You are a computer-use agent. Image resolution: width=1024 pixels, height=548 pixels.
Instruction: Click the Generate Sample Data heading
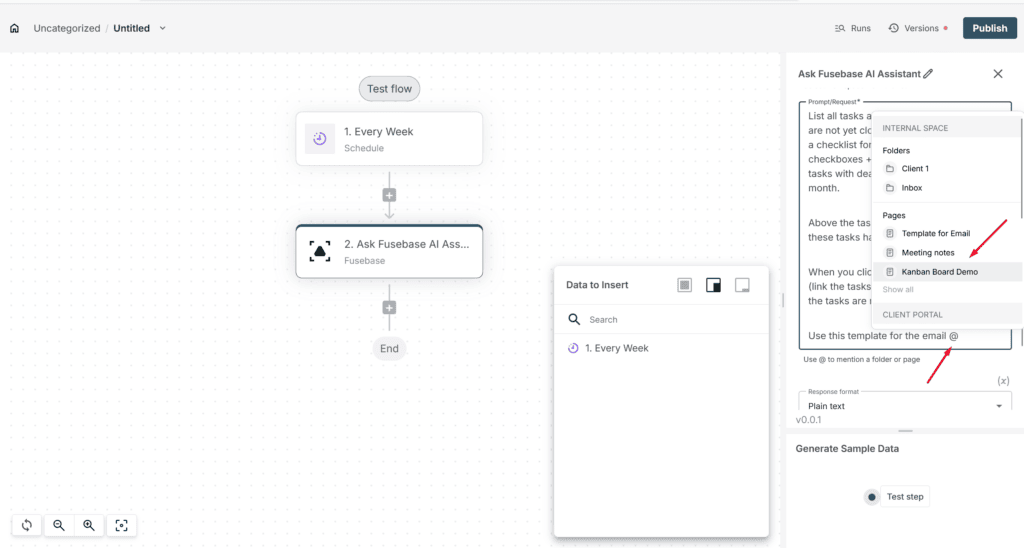(847, 449)
